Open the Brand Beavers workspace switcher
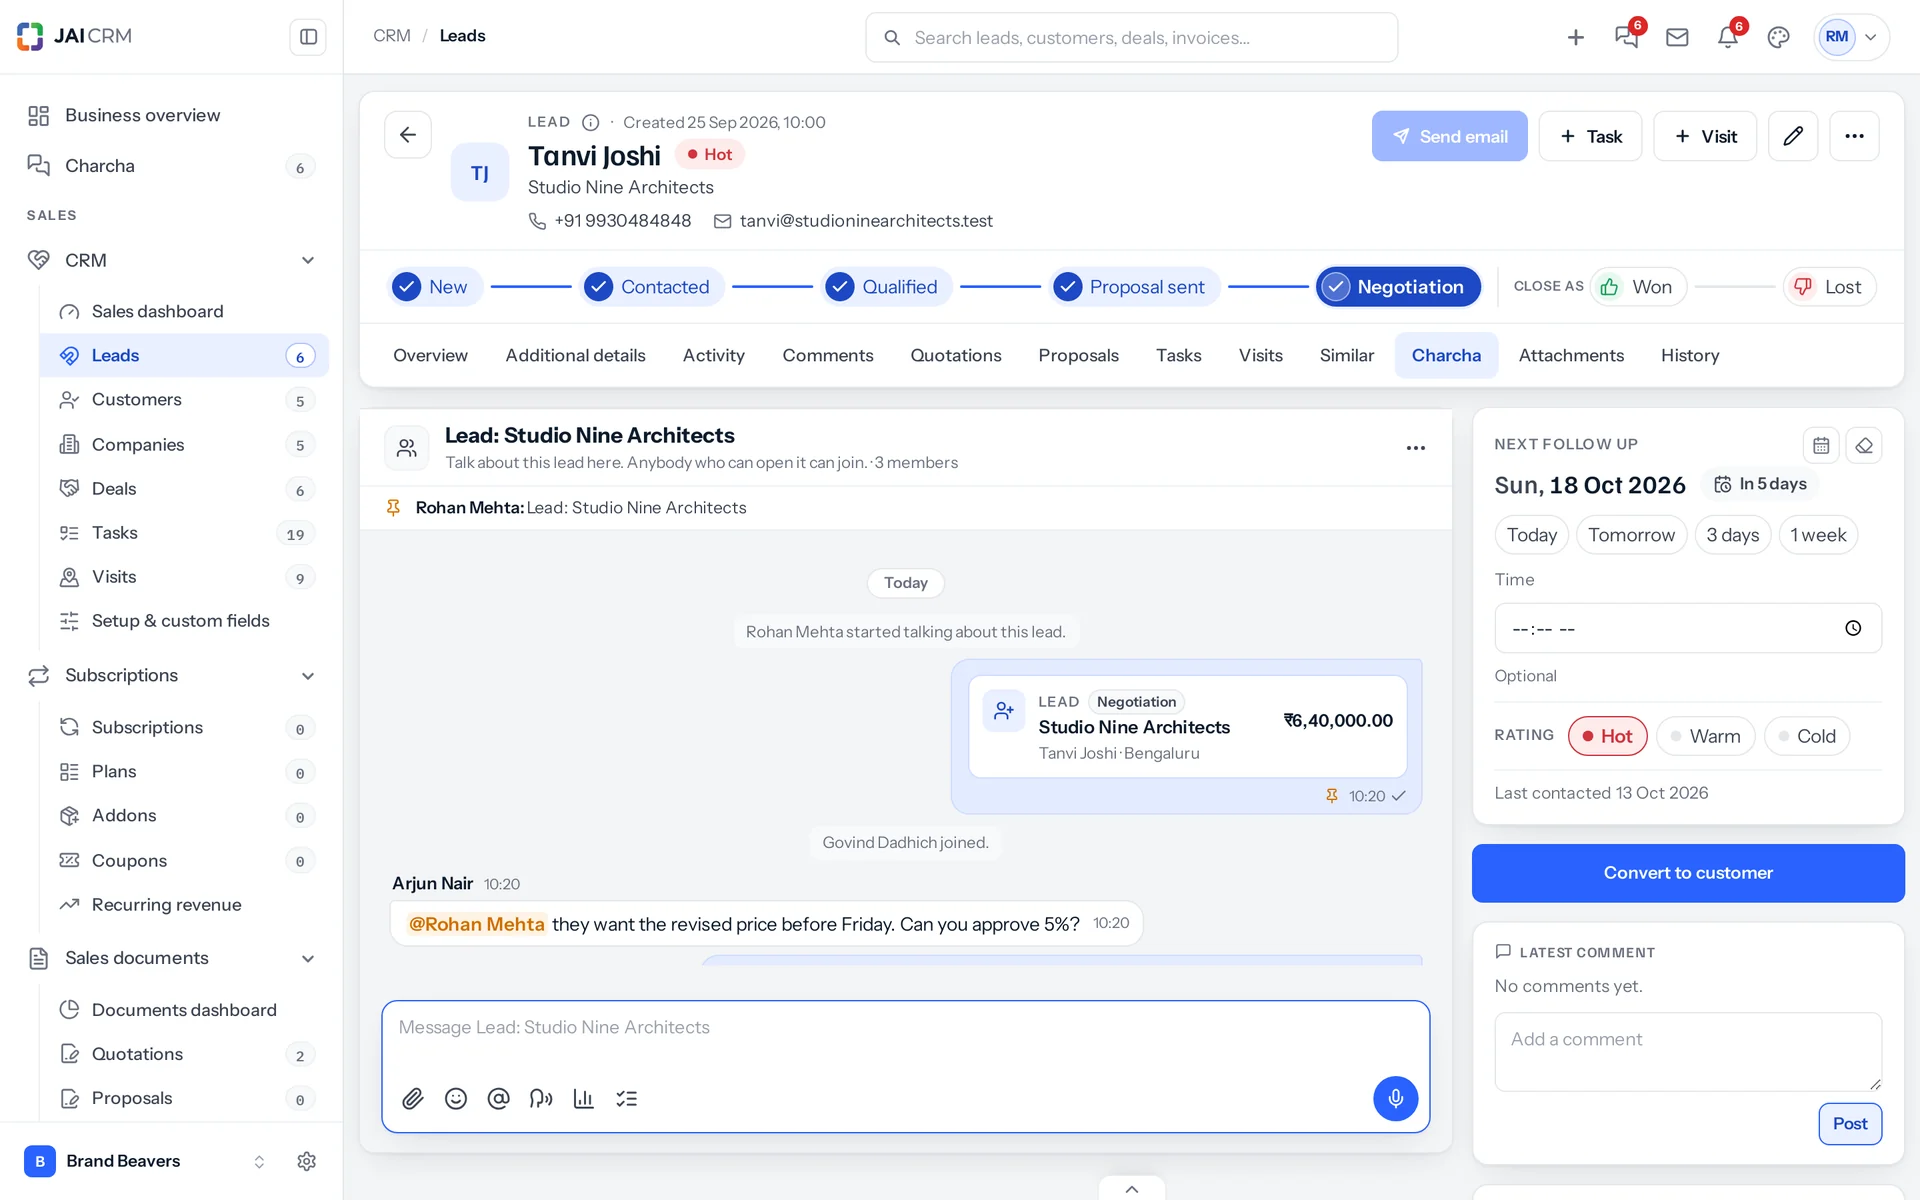This screenshot has width=1920, height=1200. click(144, 1161)
